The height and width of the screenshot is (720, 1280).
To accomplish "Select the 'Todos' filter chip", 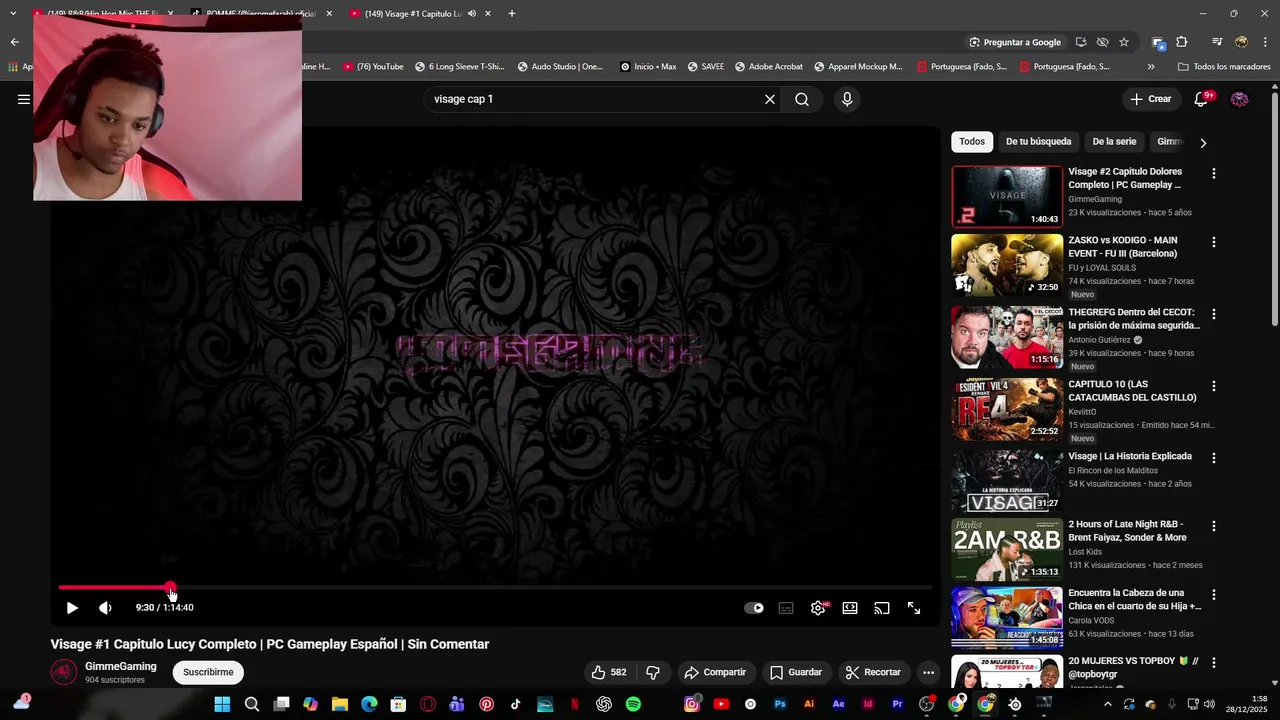I will (x=972, y=142).
